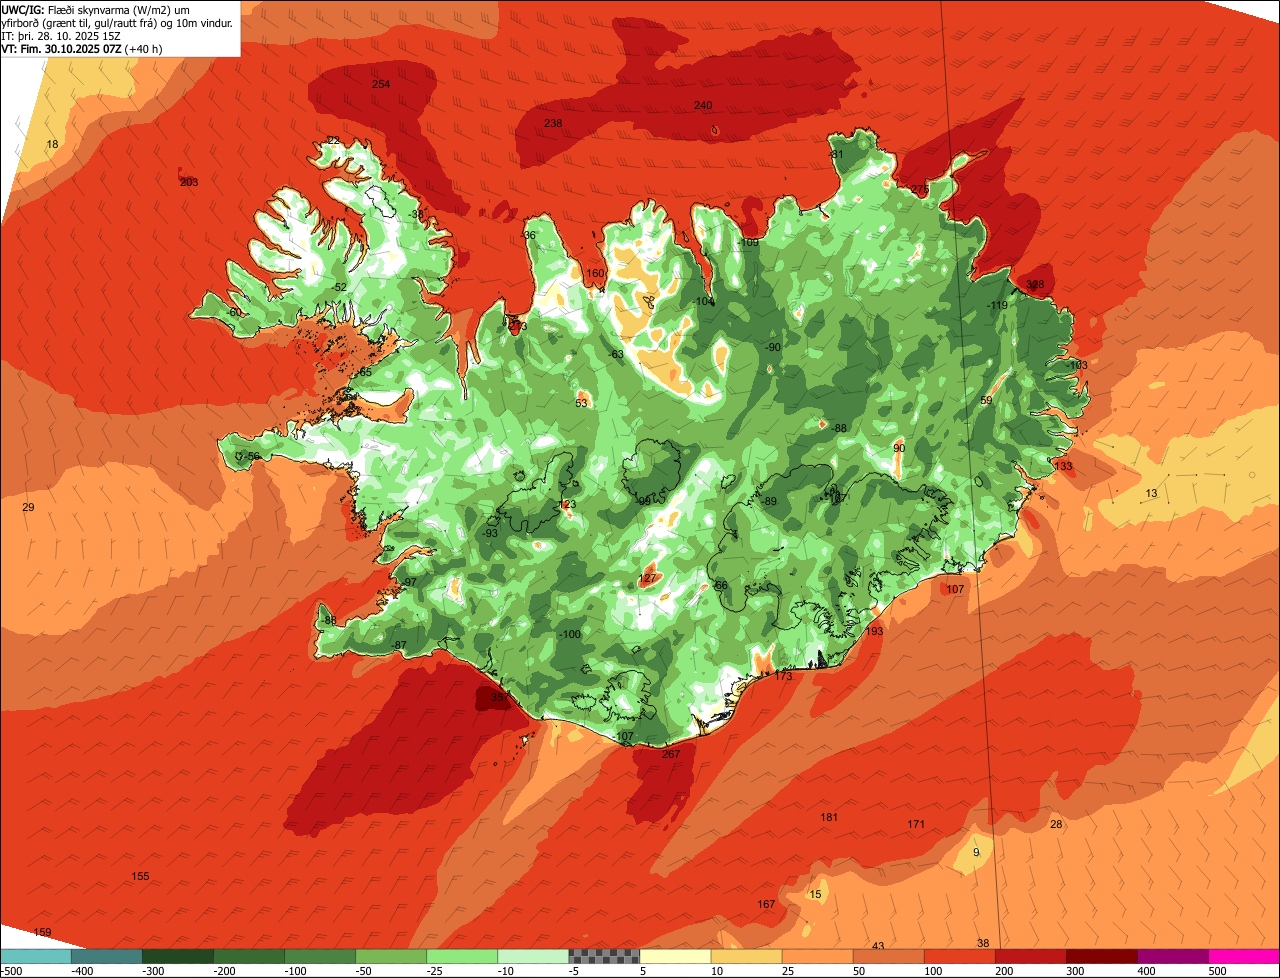Click the 173 value on the south coast
The image size is (1280, 978).
[x=783, y=677]
